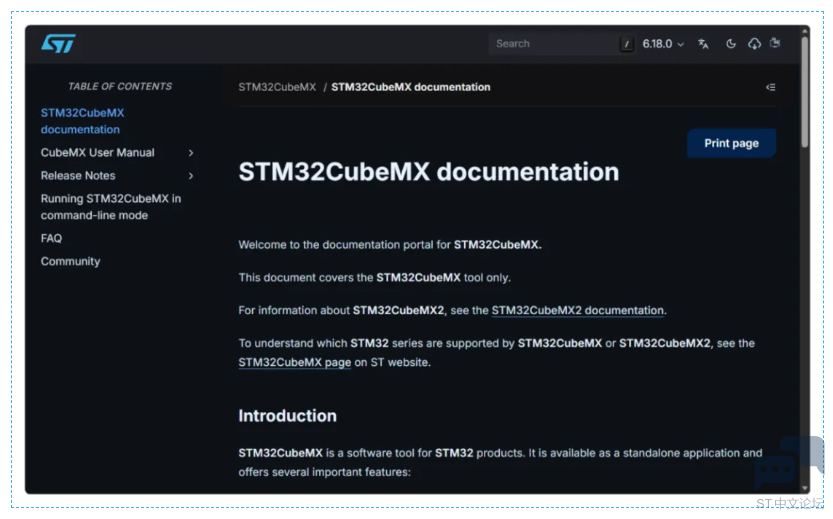Open the Community sidebar entry
Image resolution: width=833 pixels, height=519 pixels.
[x=71, y=261]
